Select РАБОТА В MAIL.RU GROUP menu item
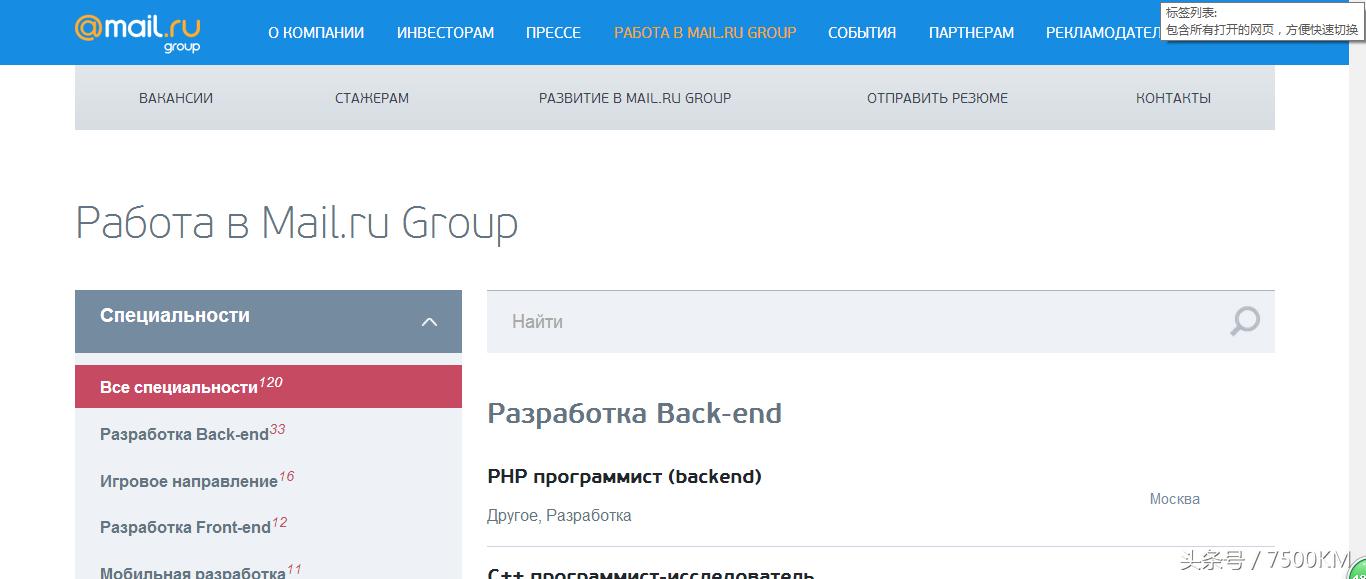Viewport: 1366px width, 579px height. 705,33
